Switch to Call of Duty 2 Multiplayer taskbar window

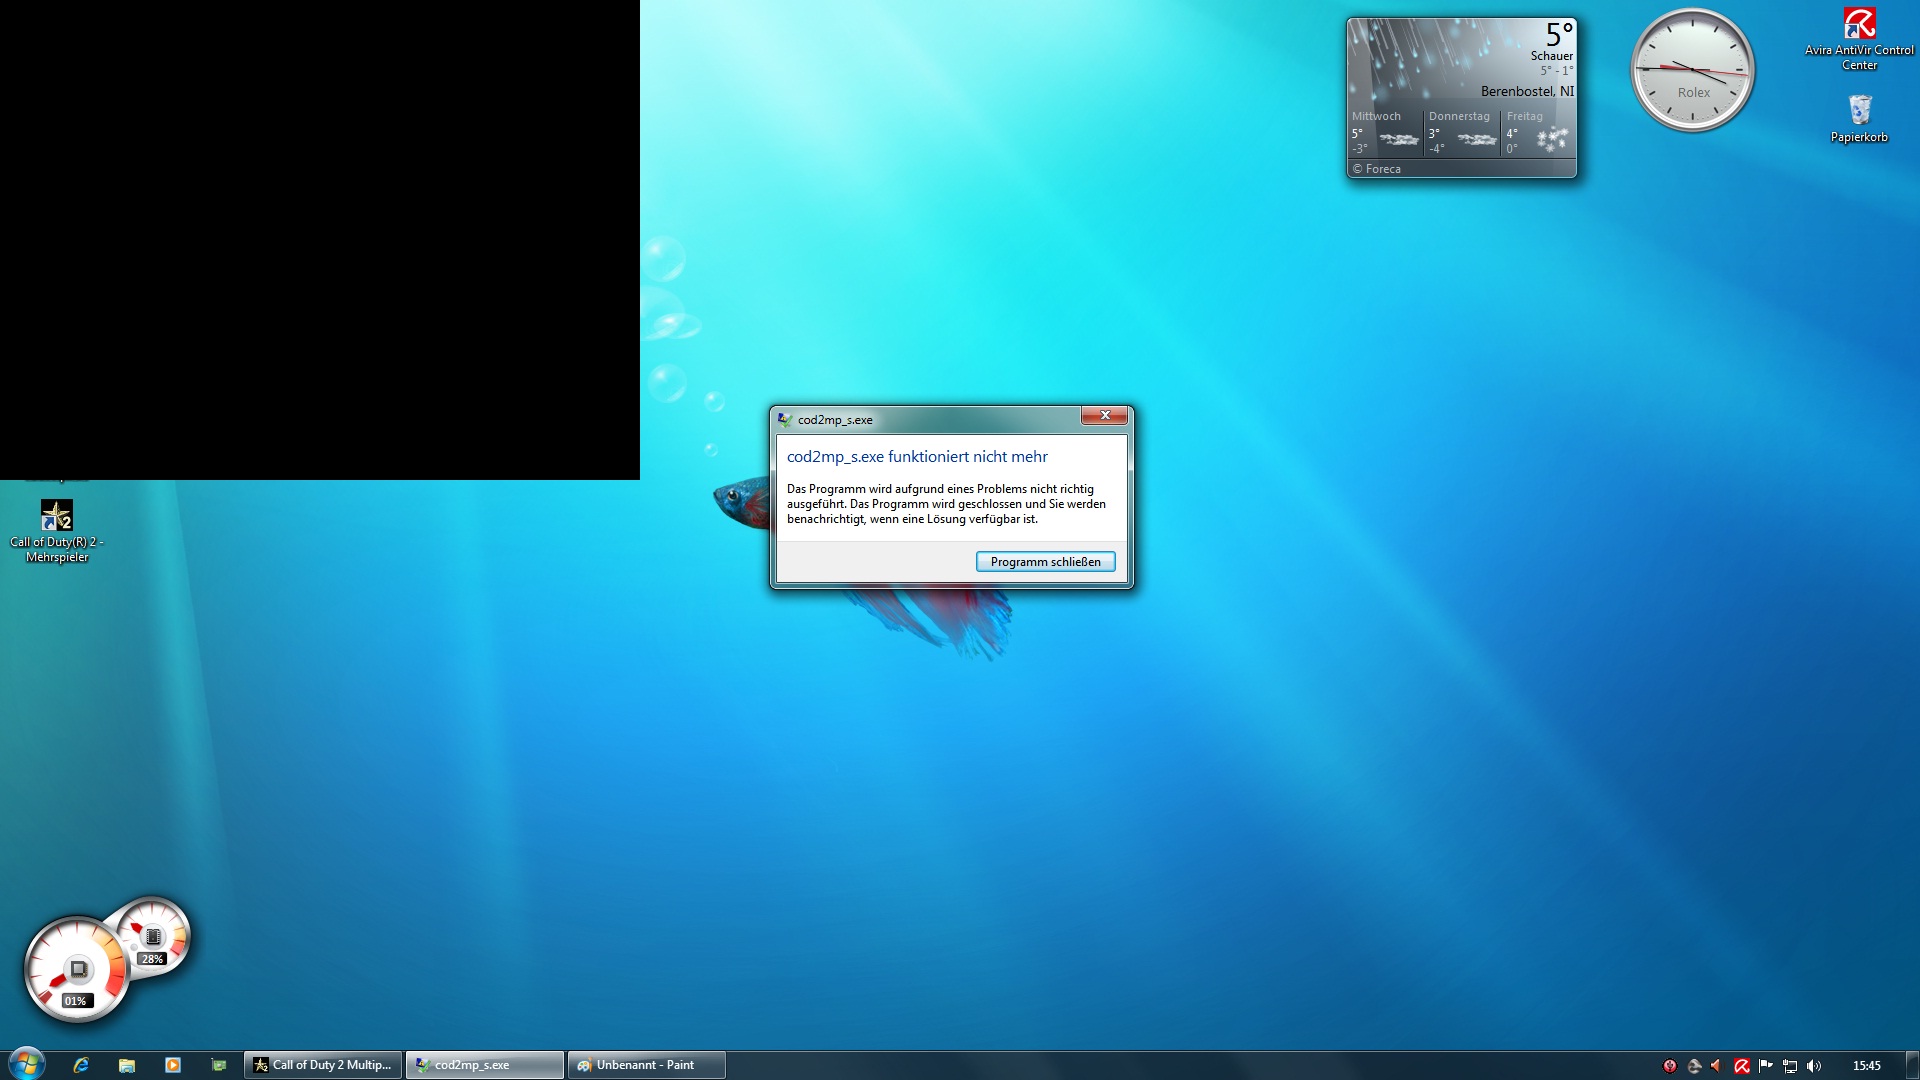[323, 1065]
